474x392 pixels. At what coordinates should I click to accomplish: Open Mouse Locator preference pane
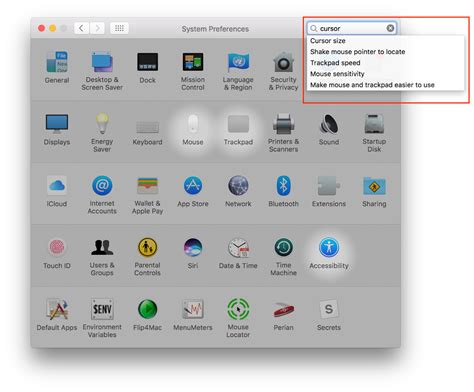[238, 318]
